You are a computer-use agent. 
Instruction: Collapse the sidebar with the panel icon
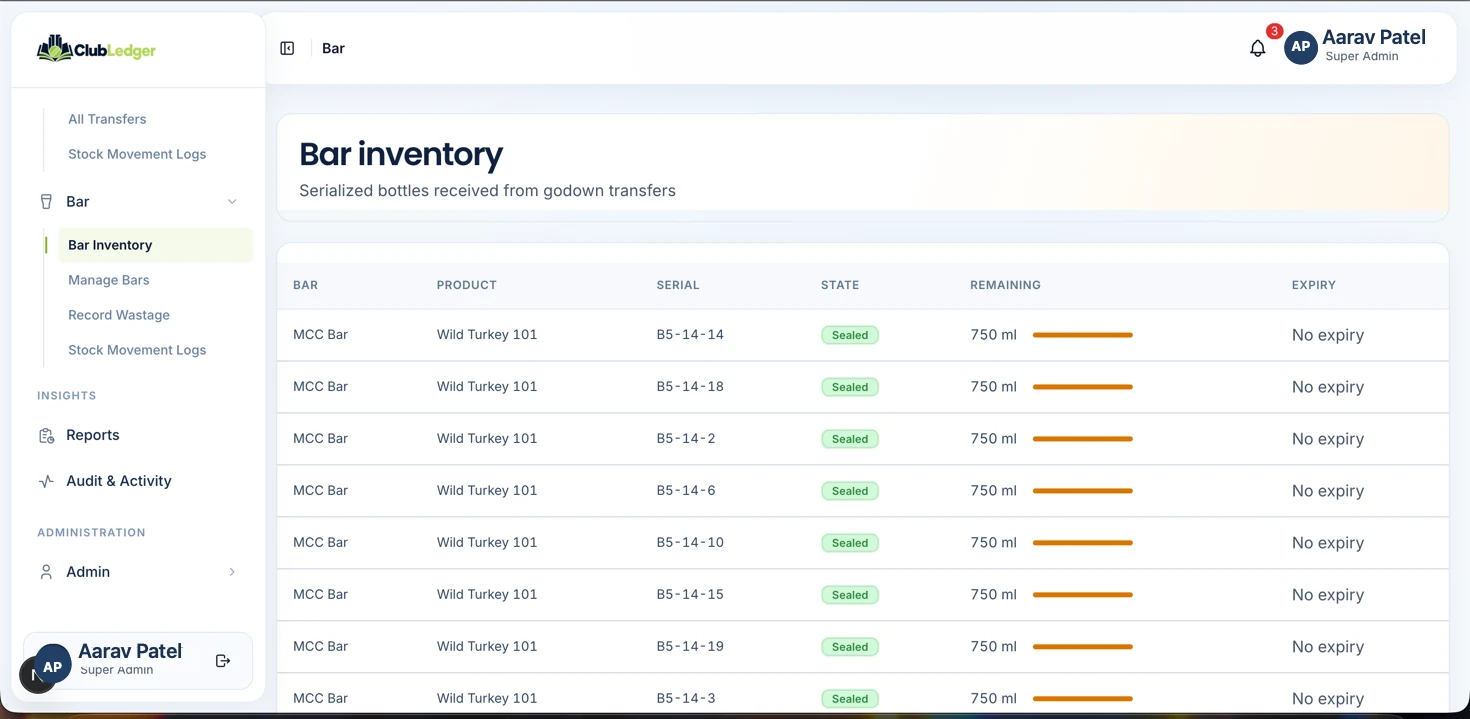(287, 48)
